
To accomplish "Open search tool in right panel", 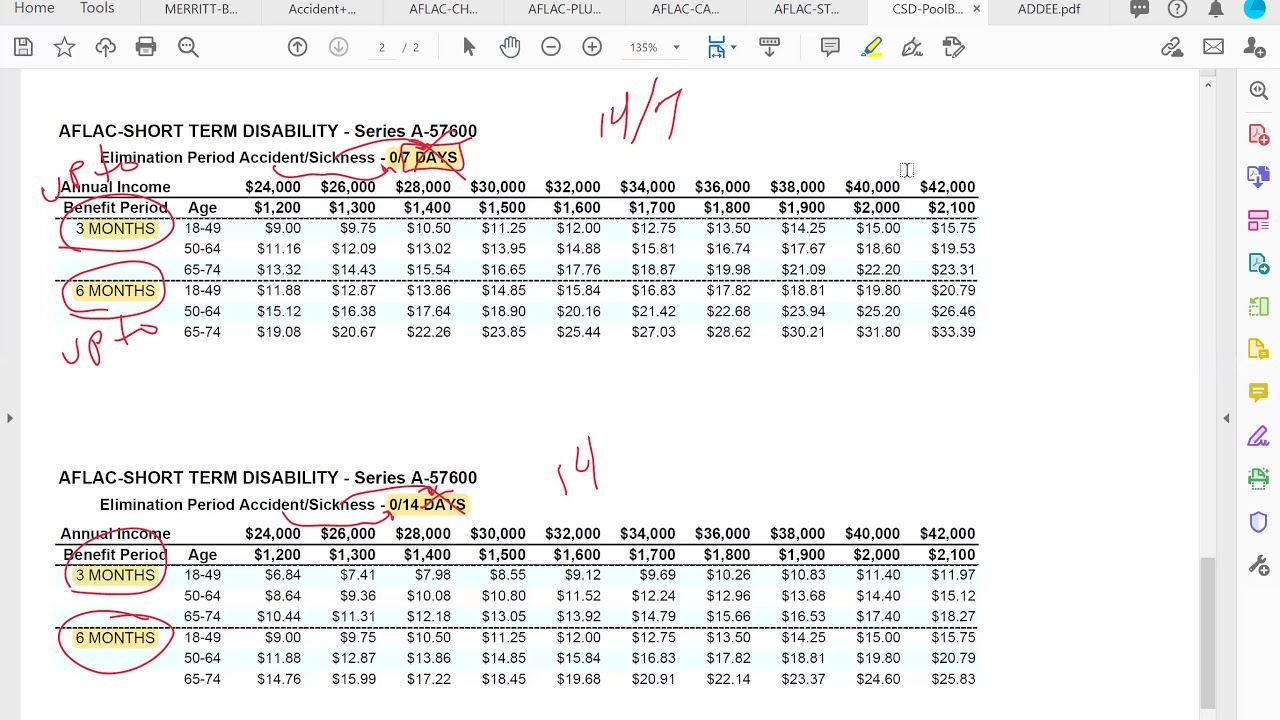I will pyautogui.click(x=1258, y=91).
